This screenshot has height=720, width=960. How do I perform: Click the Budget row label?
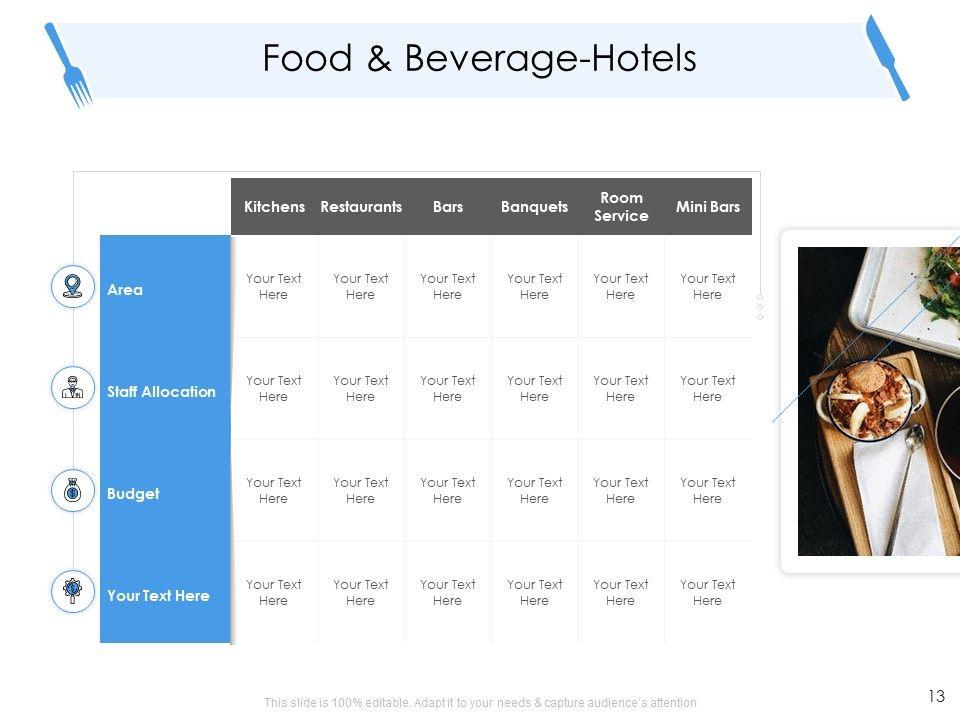(x=133, y=494)
